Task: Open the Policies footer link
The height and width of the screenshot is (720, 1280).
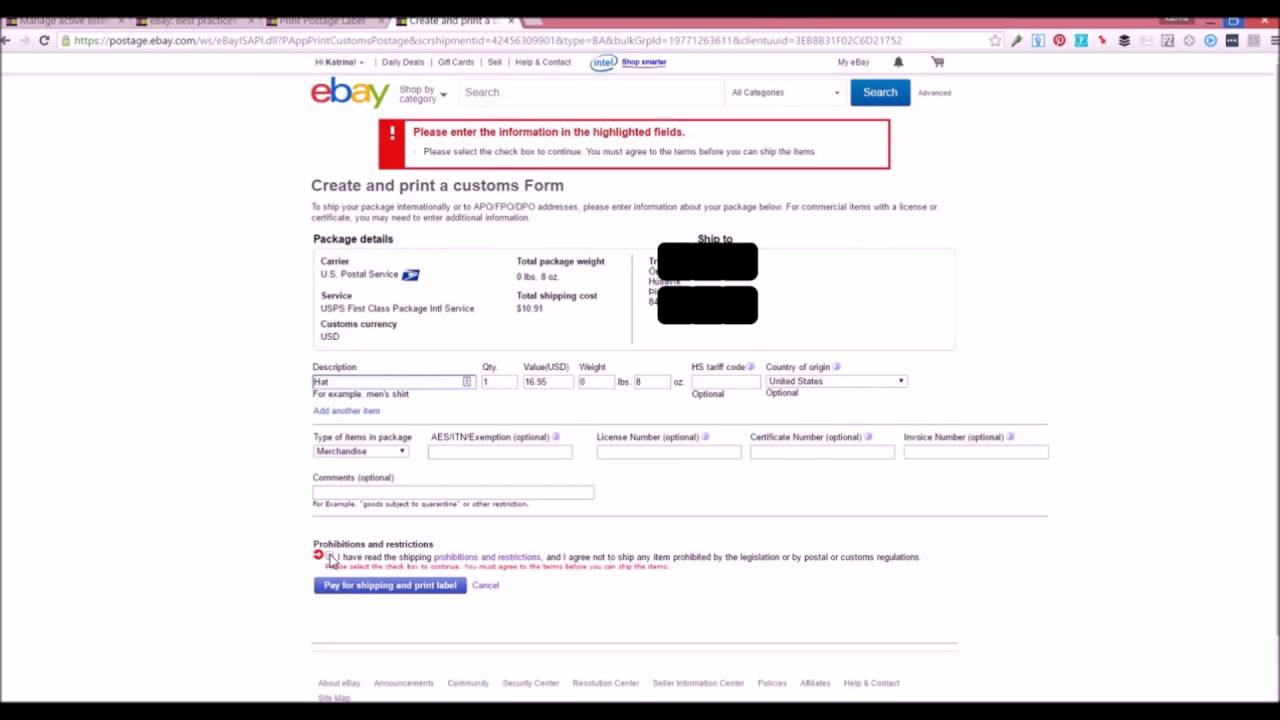Action: point(772,683)
